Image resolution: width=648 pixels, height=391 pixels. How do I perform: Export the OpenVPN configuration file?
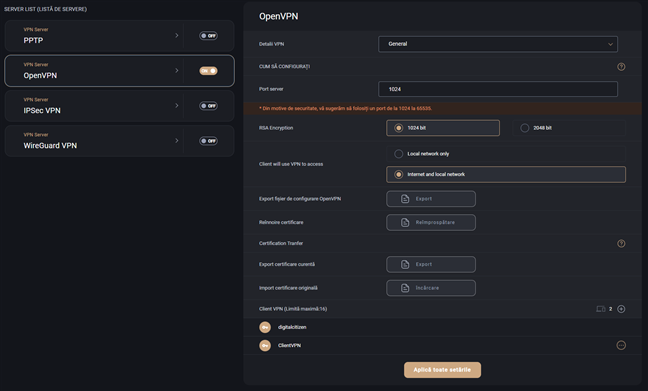tap(431, 199)
